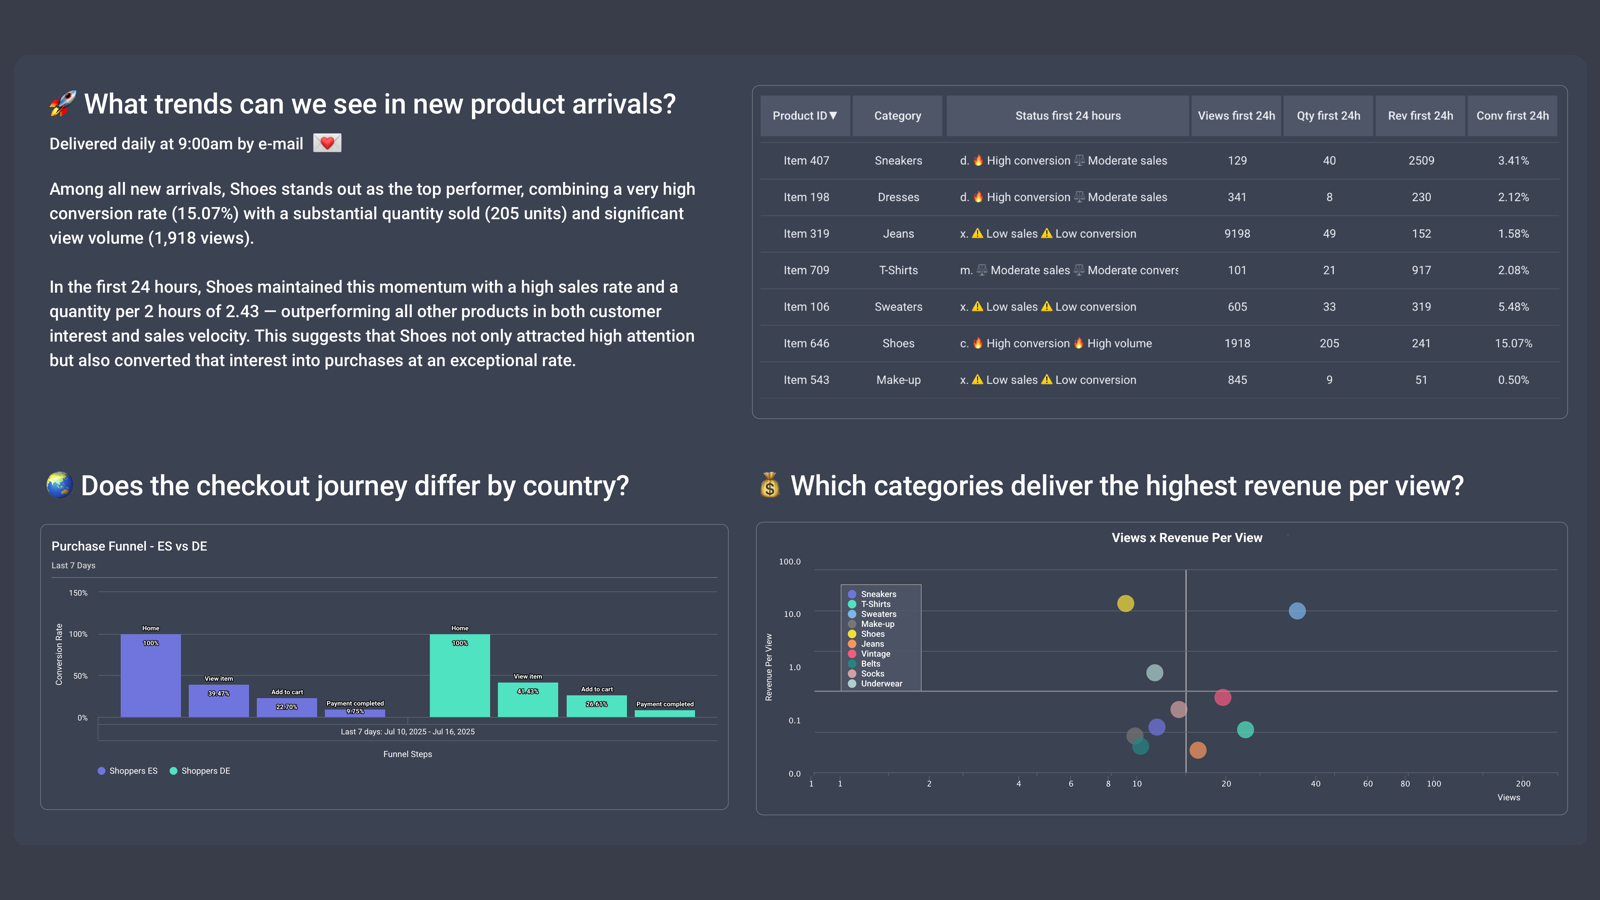Toggle Sneakers in scatter chart legend
Viewport: 1600px width, 900px height.
(x=872, y=594)
